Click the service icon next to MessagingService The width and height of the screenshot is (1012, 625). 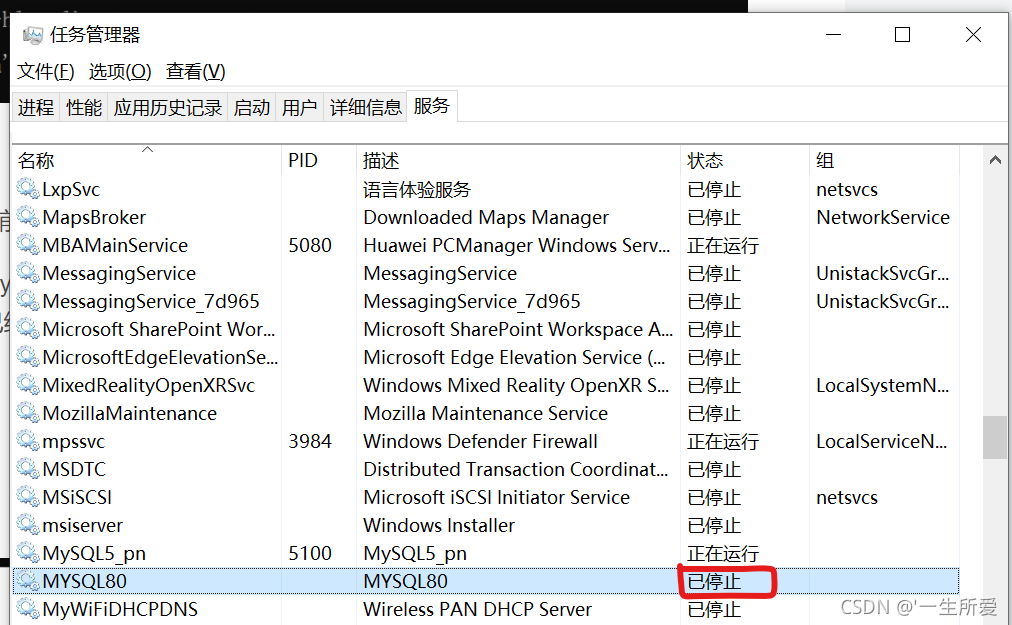pyautogui.click(x=28, y=272)
